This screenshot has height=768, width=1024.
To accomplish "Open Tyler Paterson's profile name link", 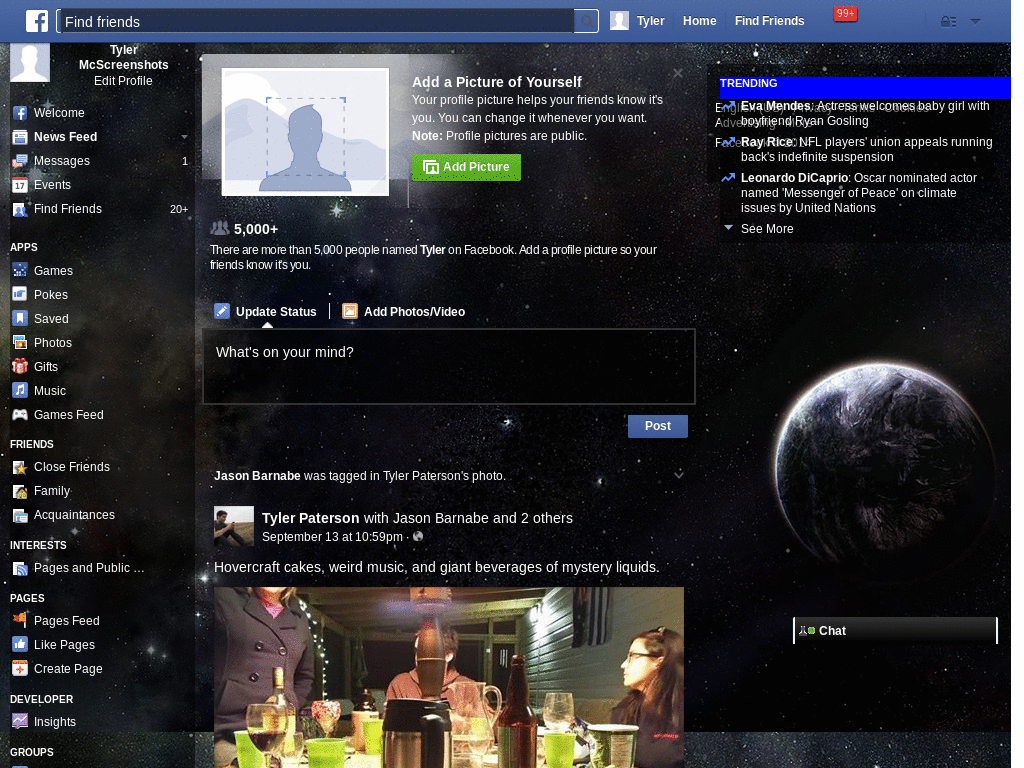I will click(x=310, y=519).
